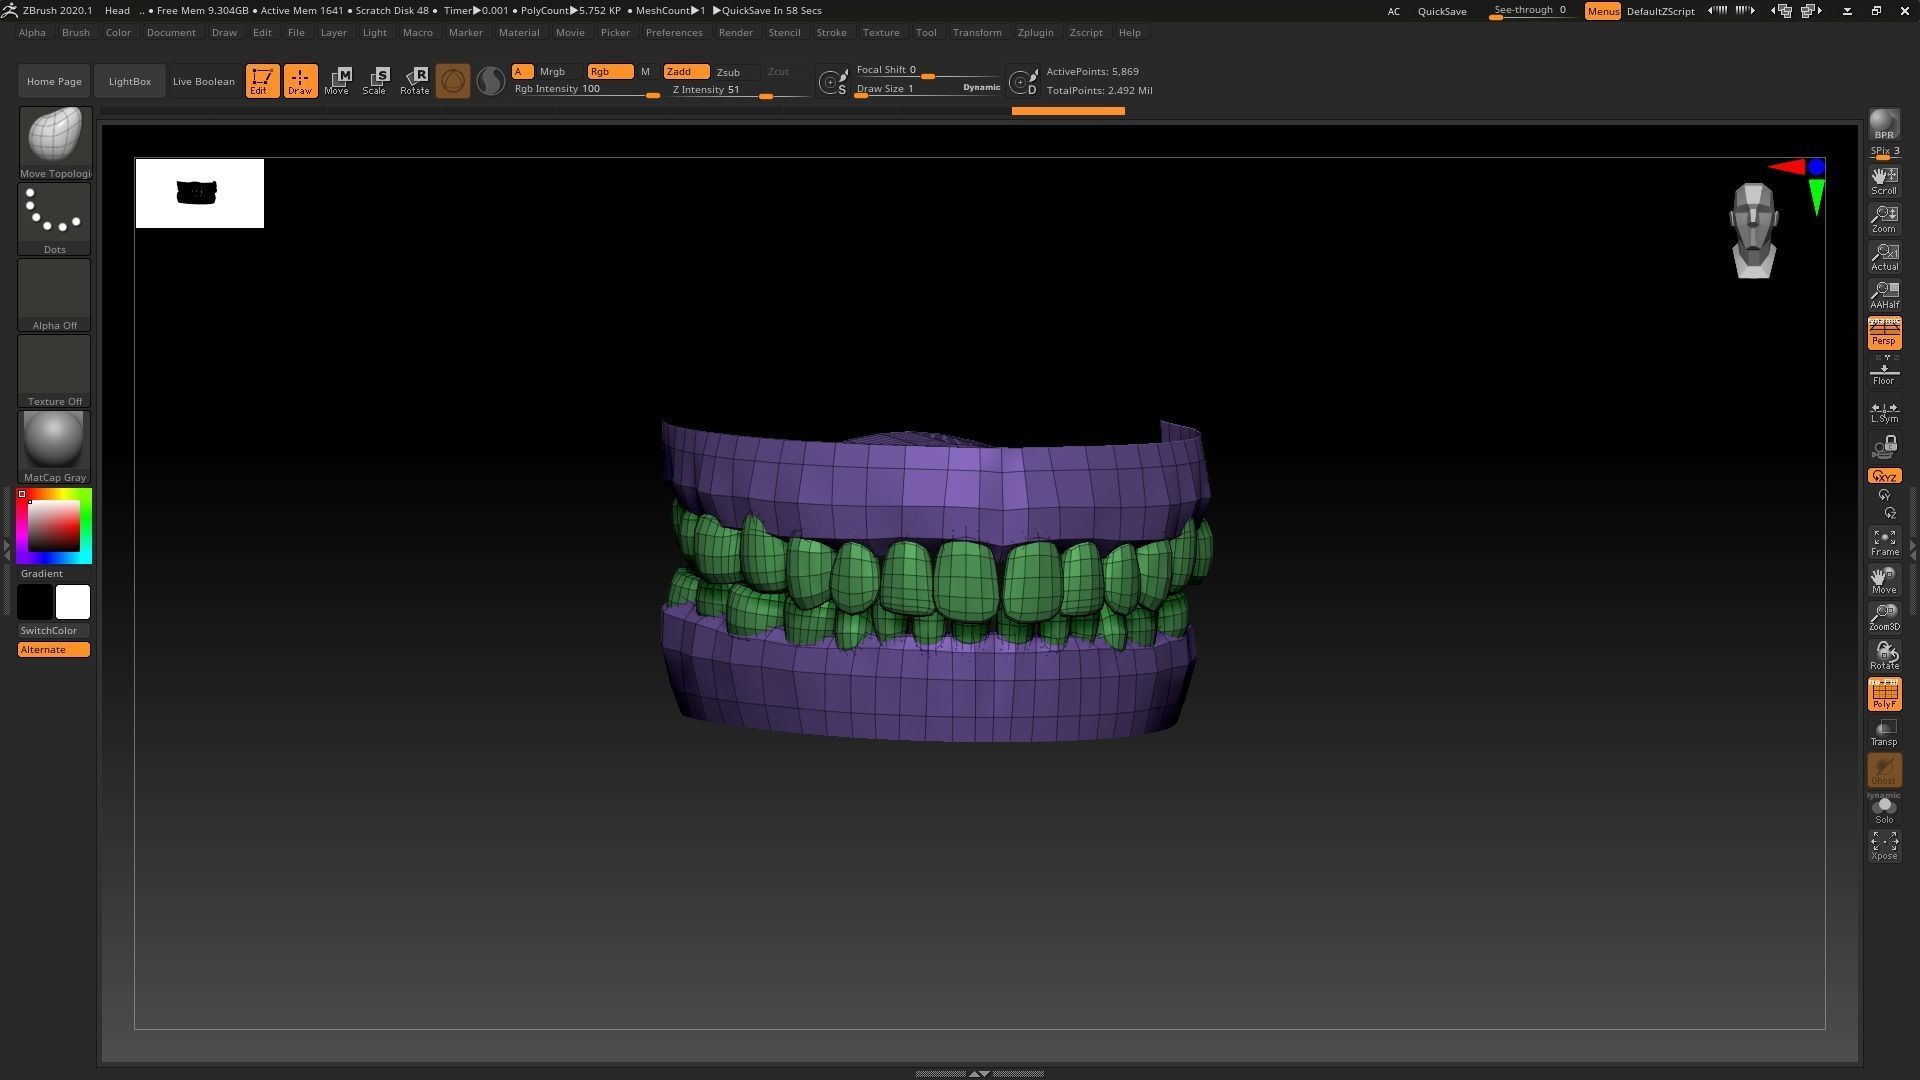Toggle the Zsub mode

729,72
